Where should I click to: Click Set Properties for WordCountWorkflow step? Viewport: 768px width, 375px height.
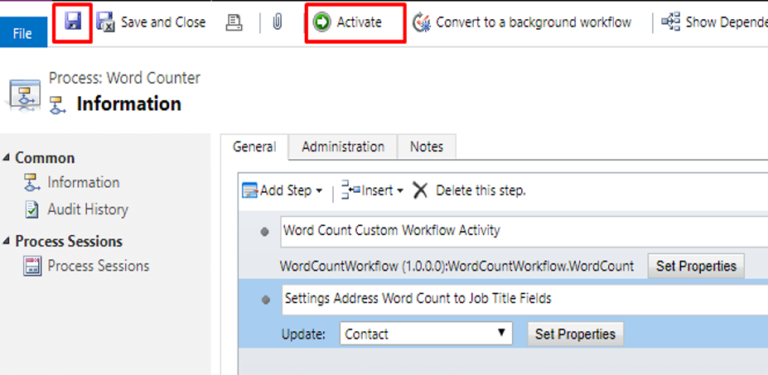pos(696,266)
